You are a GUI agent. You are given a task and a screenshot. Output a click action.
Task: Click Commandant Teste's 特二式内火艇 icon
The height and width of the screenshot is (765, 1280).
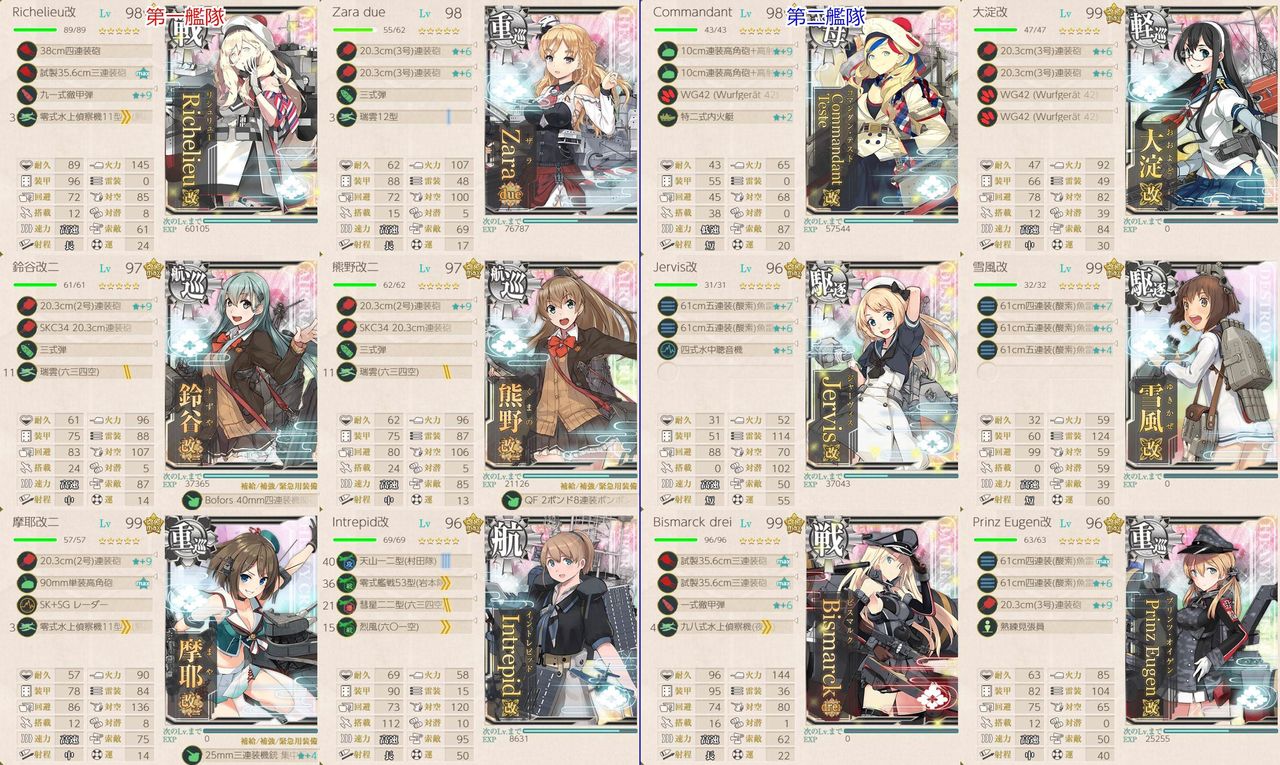667,117
